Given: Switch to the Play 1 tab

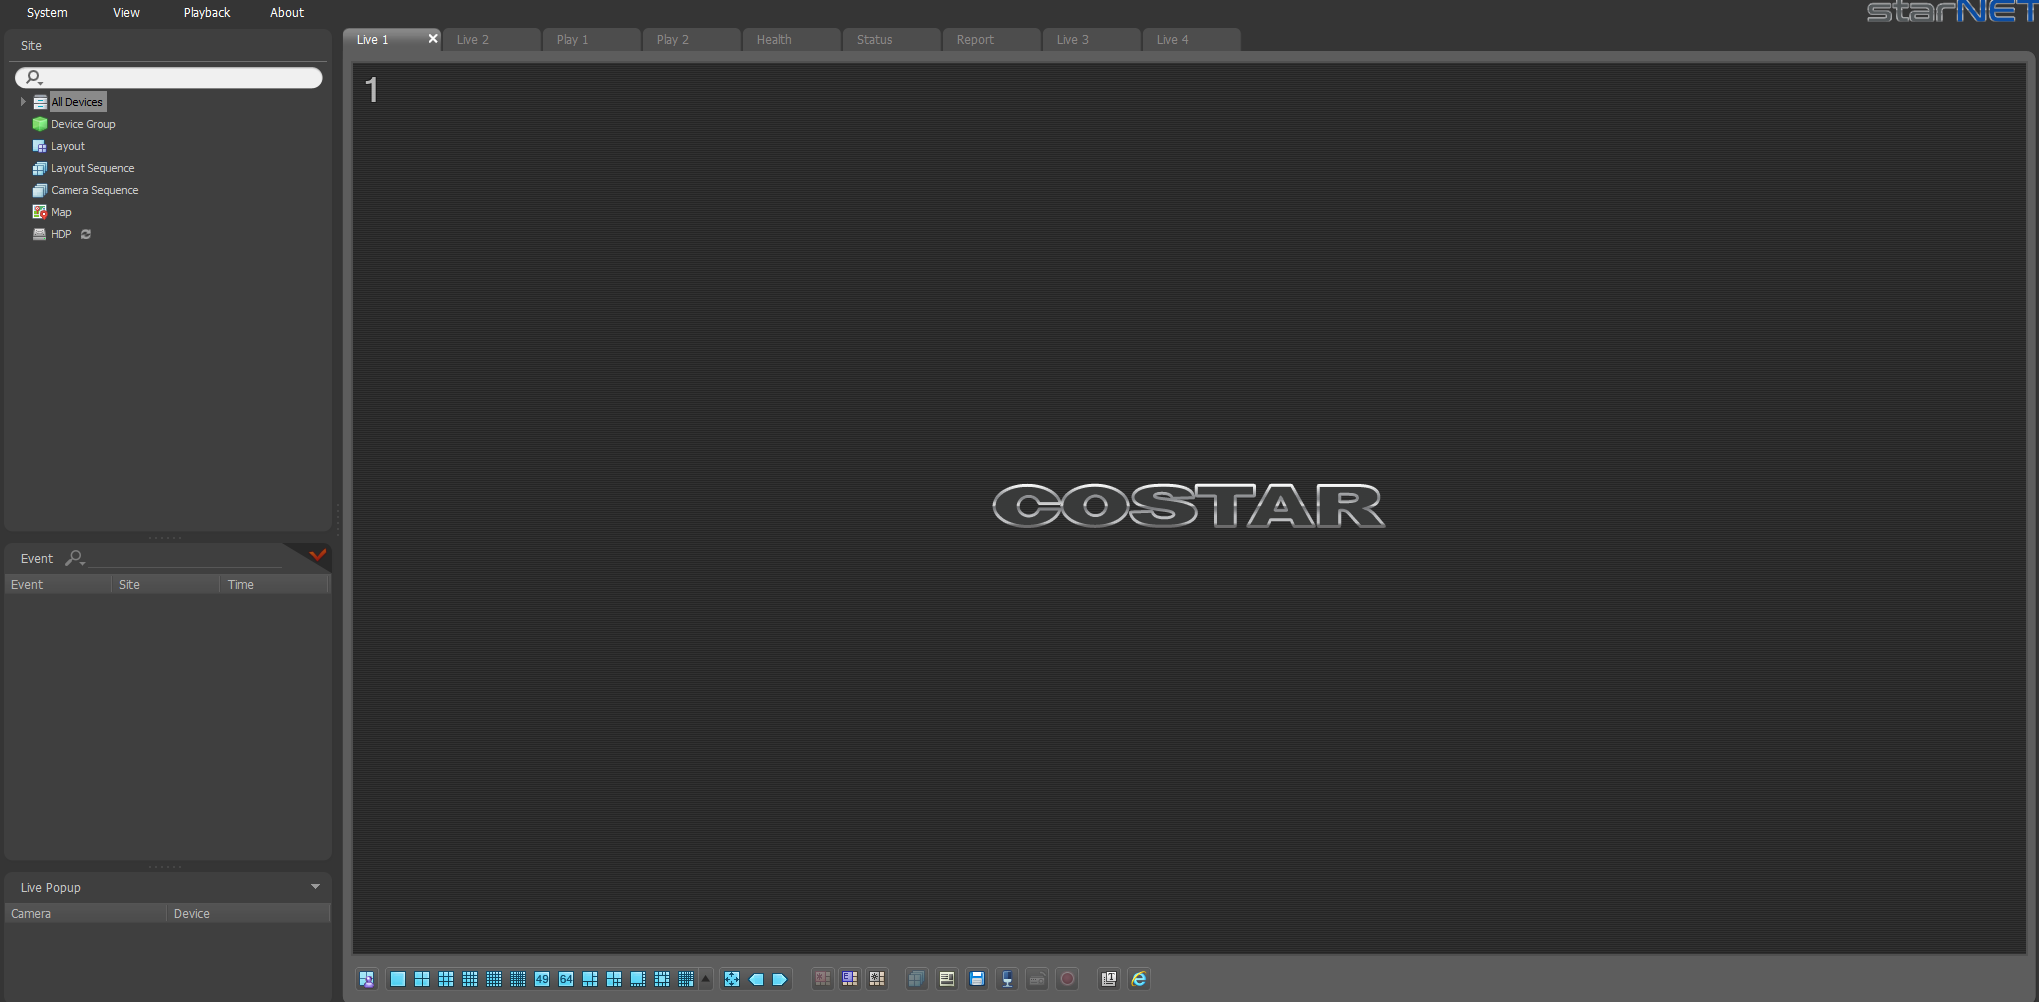Looking at the screenshot, I should [591, 40].
